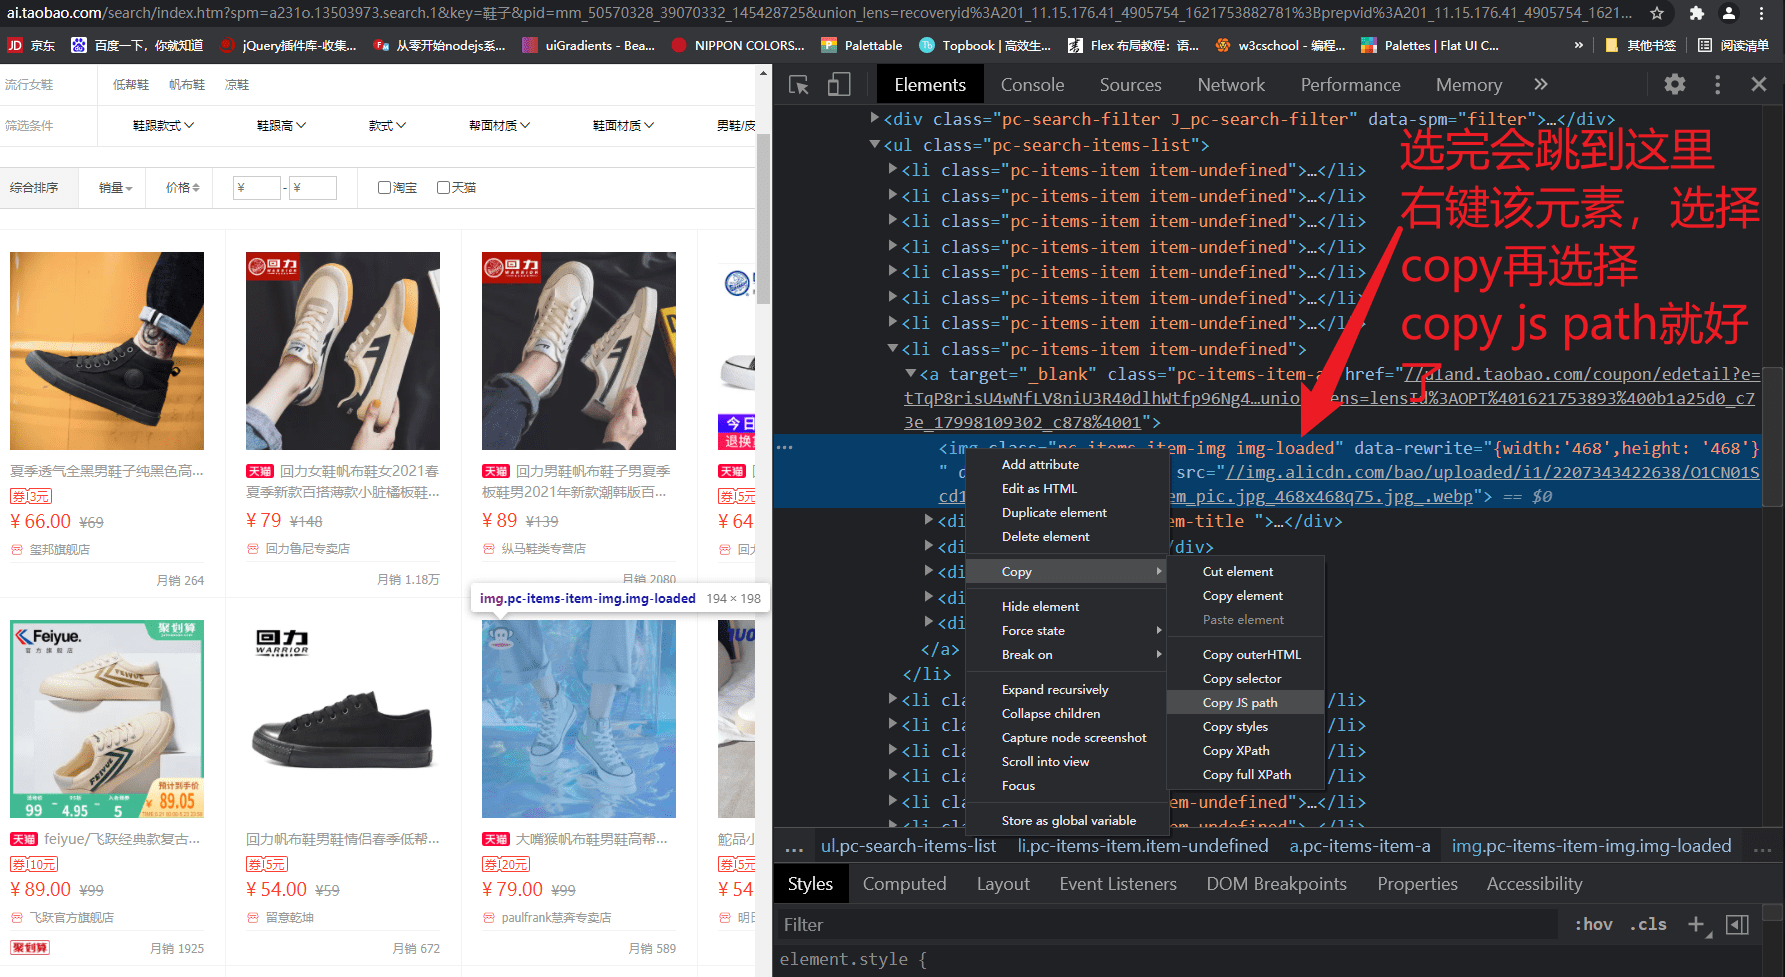Show more DevTools tabs chevron

point(1541,85)
